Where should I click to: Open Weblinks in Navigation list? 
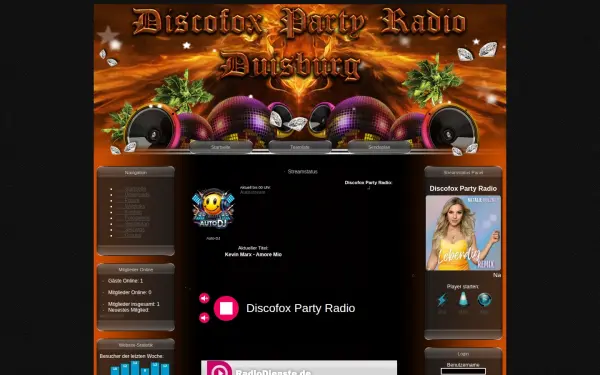(135, 206)
